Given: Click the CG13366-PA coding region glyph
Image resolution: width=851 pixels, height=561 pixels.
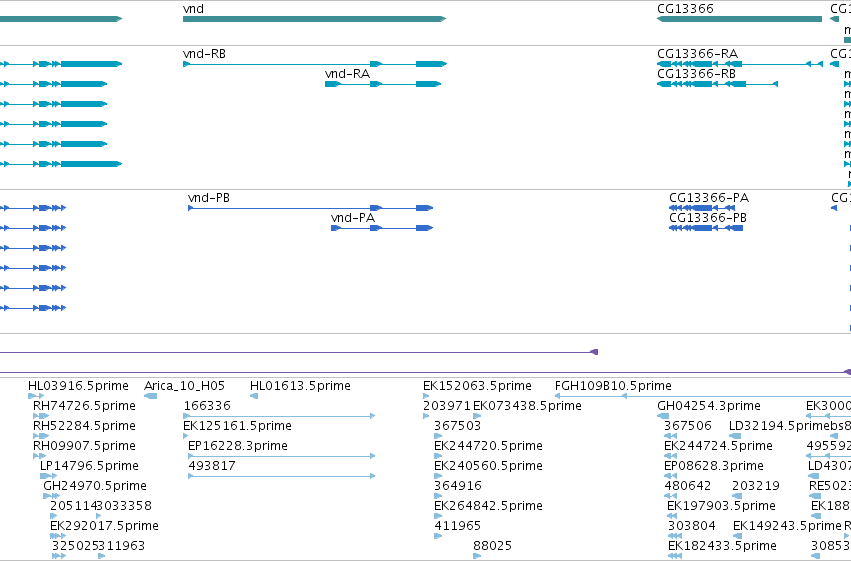Looking at the screenshot, I should tap(702, 208).
